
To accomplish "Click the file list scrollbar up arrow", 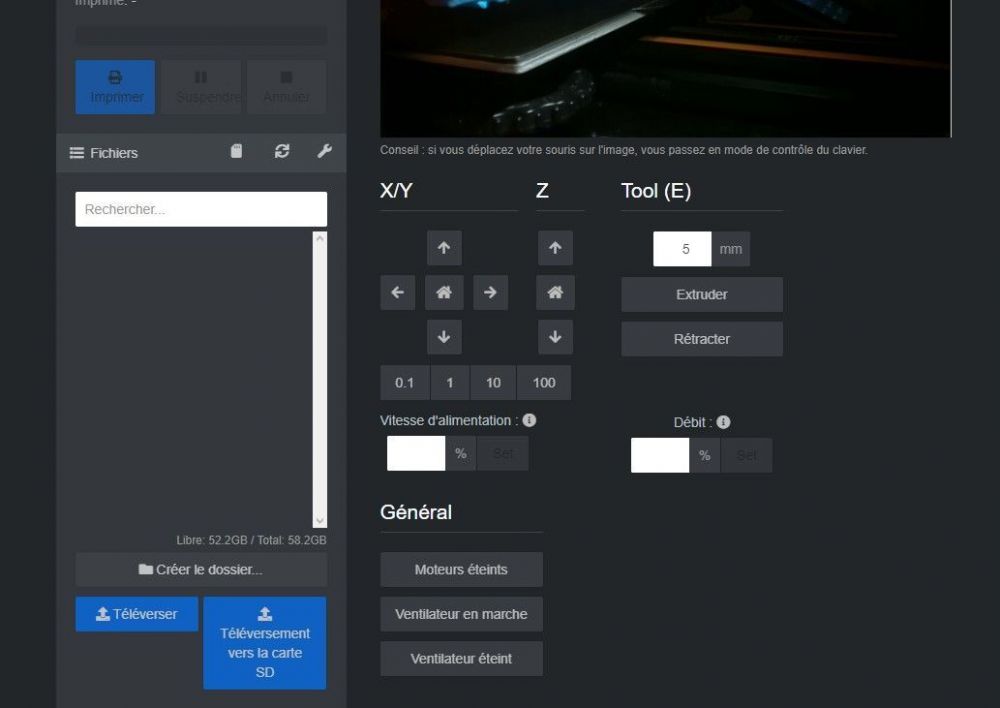I will [x=320, y=238].
